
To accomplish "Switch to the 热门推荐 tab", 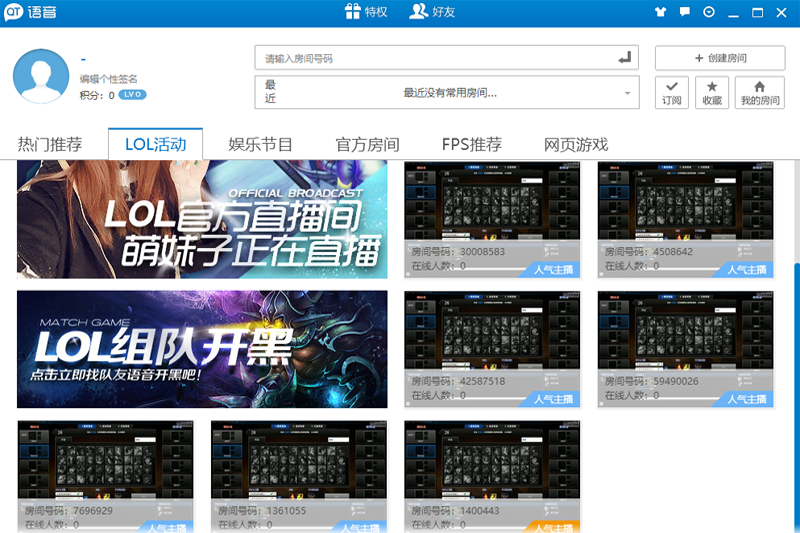I will 50,144.
